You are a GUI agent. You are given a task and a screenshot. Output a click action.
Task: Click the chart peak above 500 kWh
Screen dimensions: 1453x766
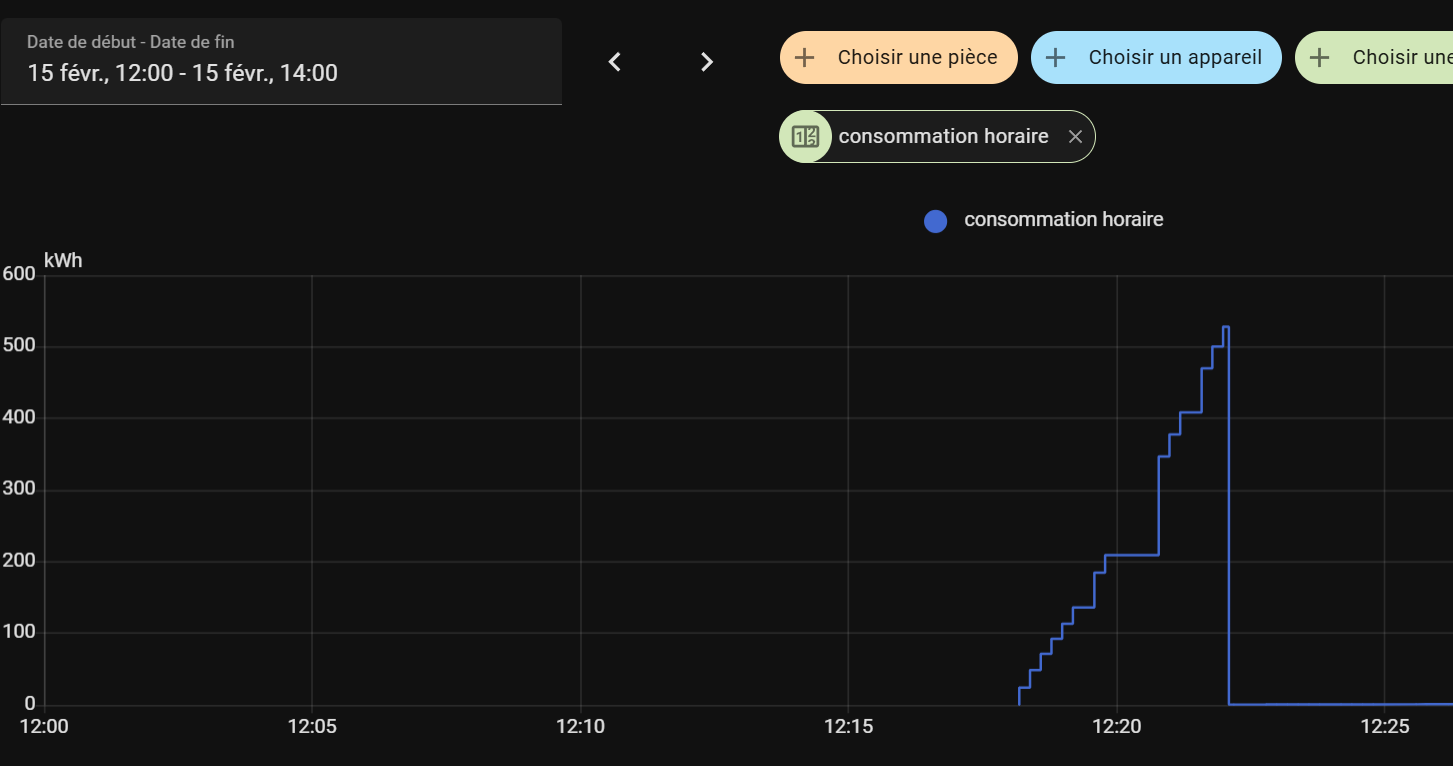pyautogui.click(x=1226, y=327)
